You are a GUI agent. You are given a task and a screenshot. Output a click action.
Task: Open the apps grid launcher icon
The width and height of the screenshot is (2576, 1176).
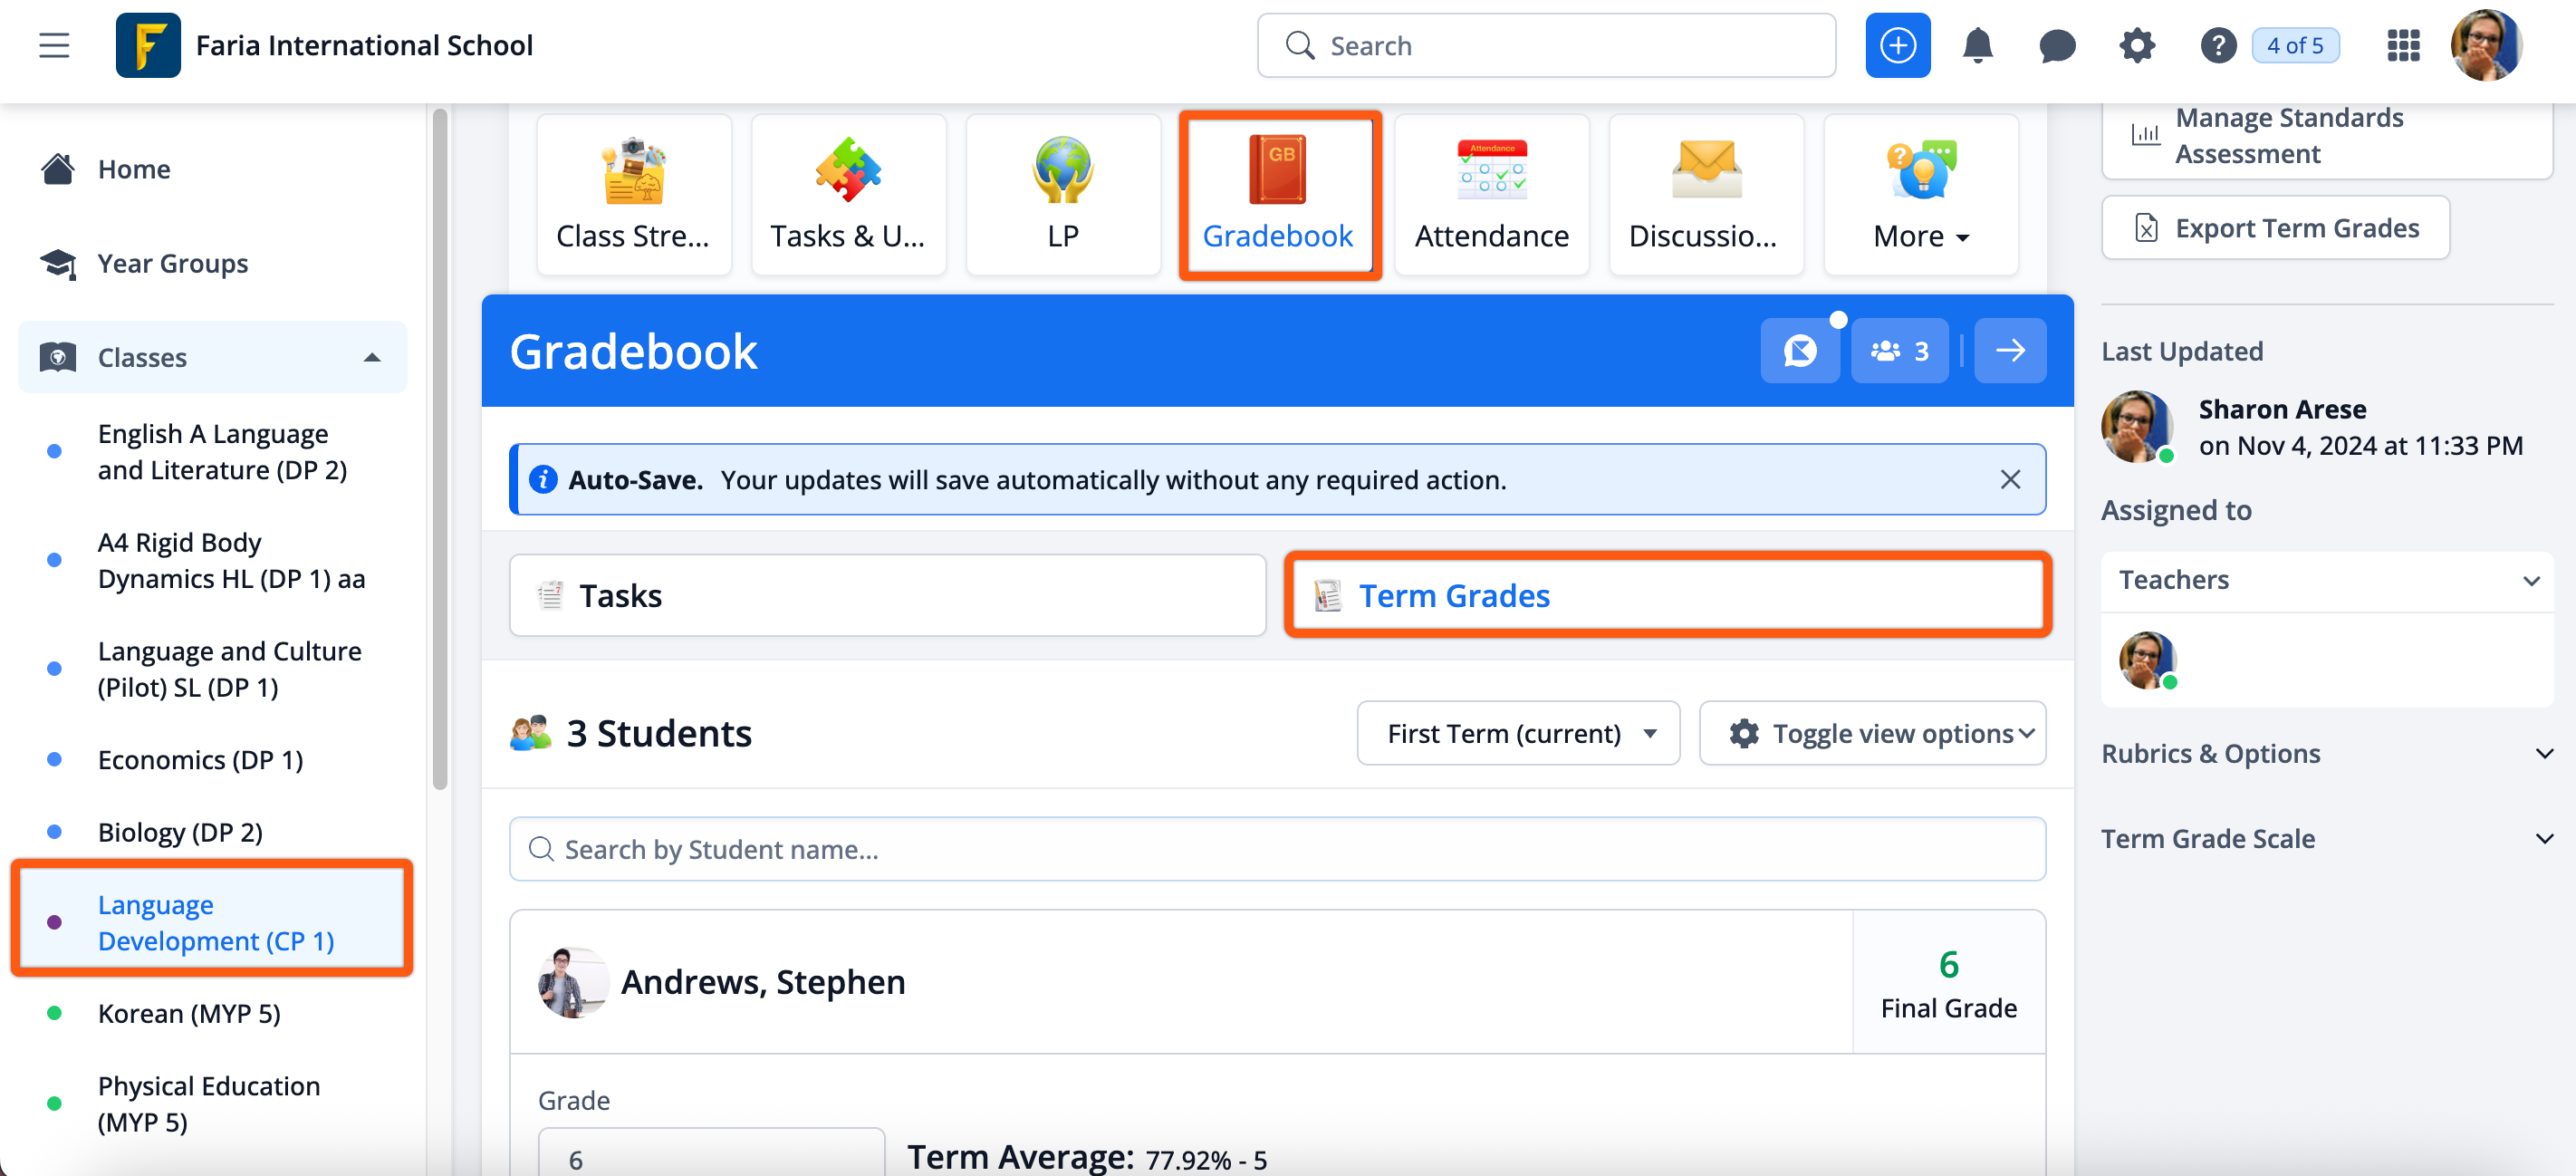(x=2402, y=46)
